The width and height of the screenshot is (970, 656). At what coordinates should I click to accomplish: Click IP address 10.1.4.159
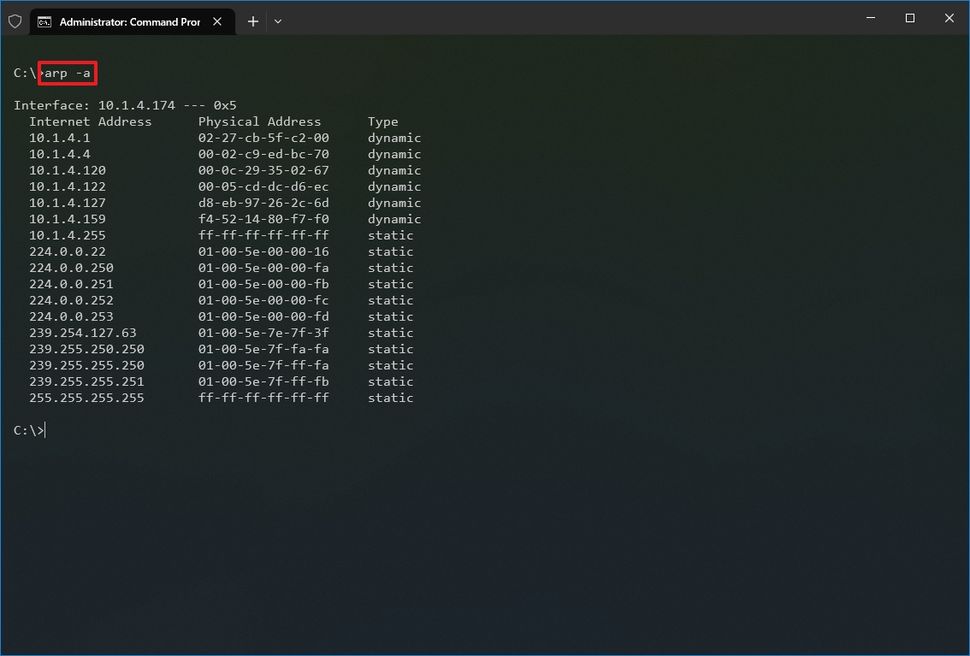[67, 219]
